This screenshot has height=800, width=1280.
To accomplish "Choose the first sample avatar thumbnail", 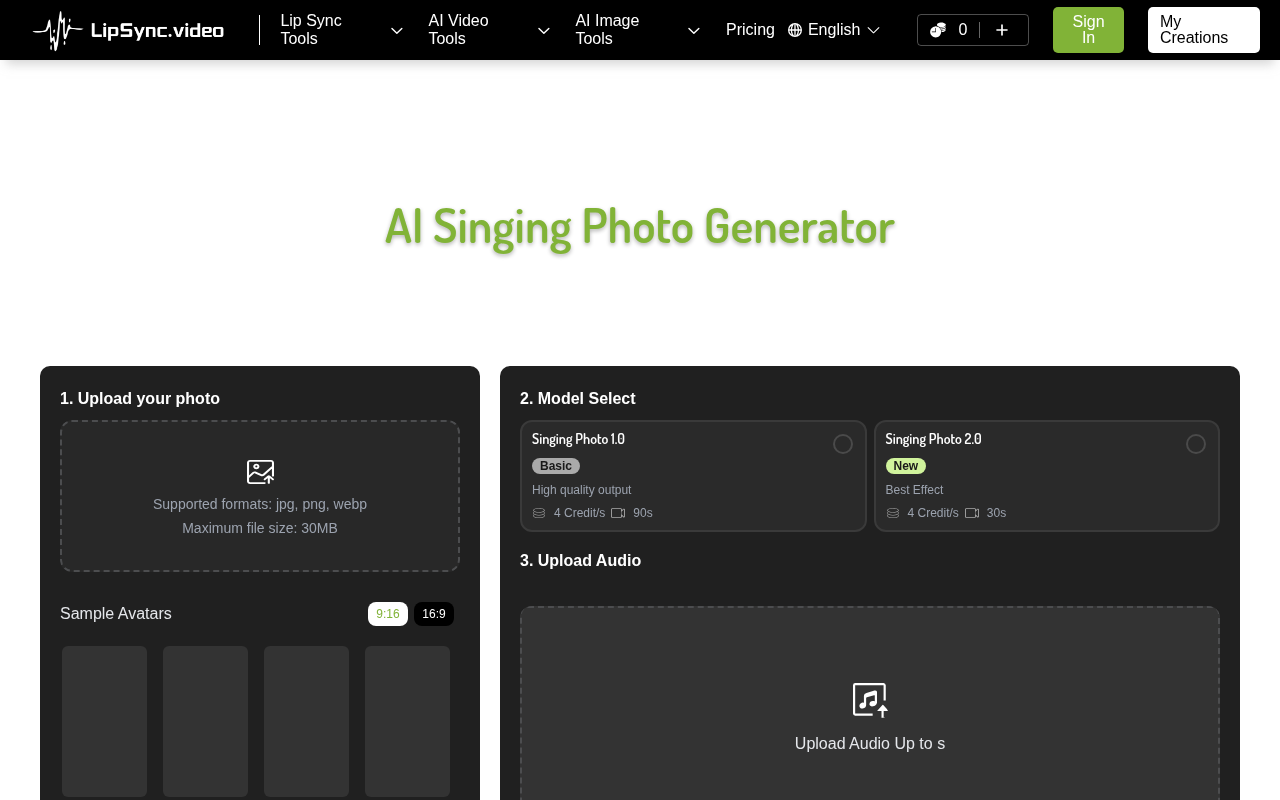I will coord(104,721).
